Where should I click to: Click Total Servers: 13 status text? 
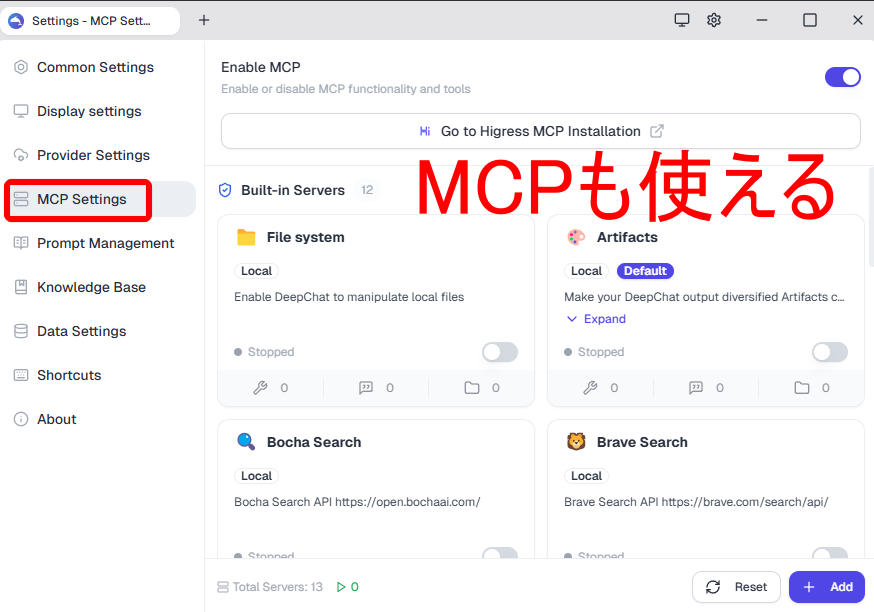click(278, 587)
